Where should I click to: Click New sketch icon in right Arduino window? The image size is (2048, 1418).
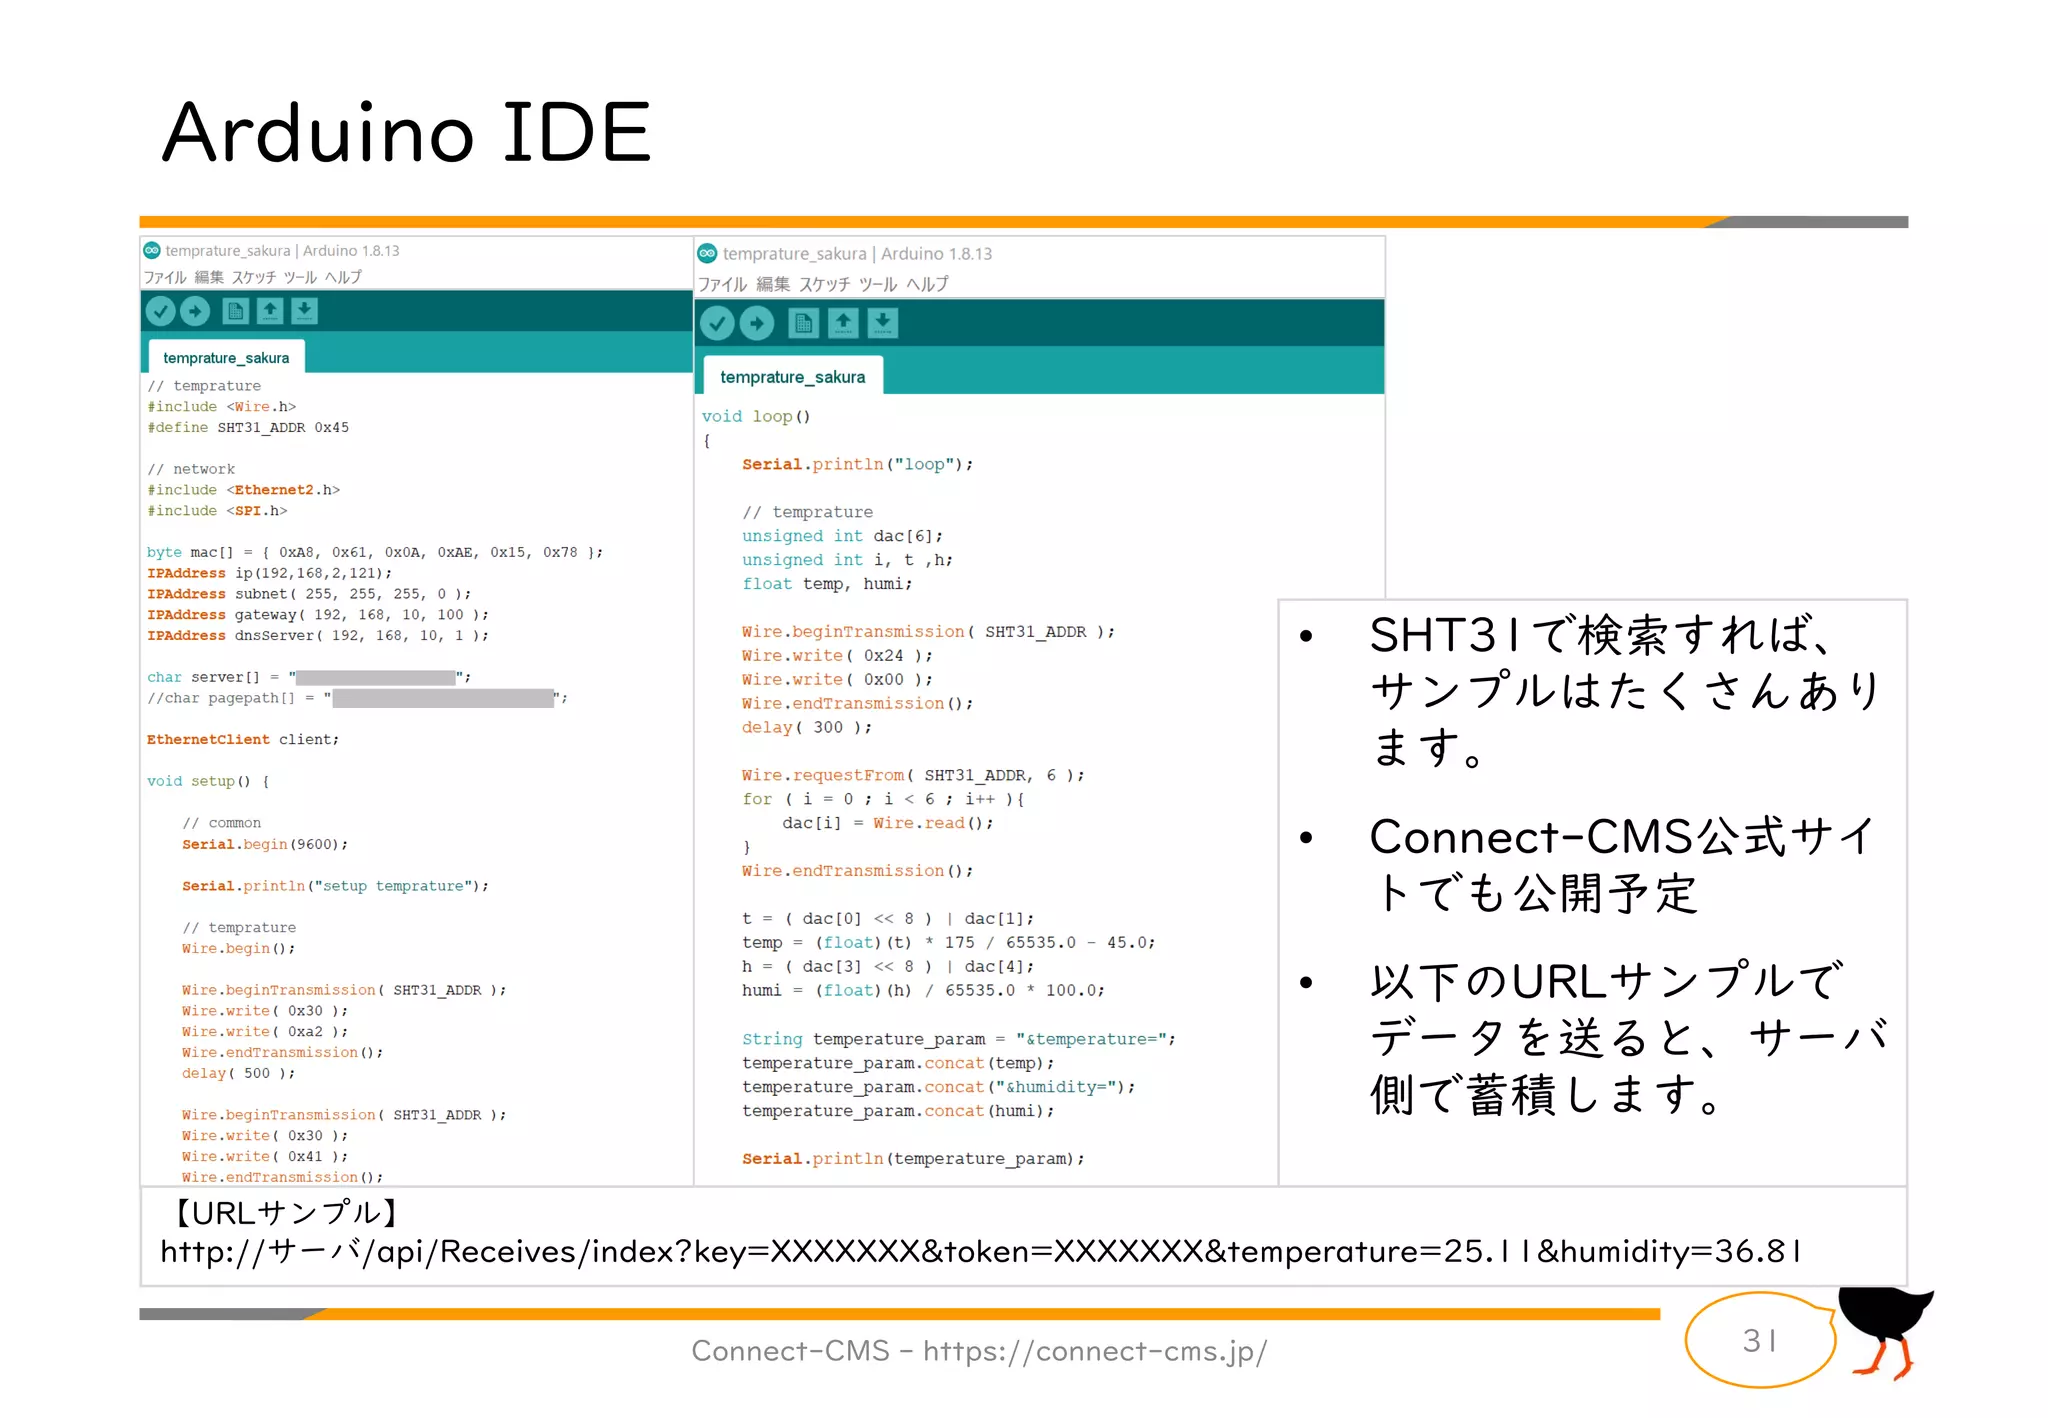click(x=804, y=323)
